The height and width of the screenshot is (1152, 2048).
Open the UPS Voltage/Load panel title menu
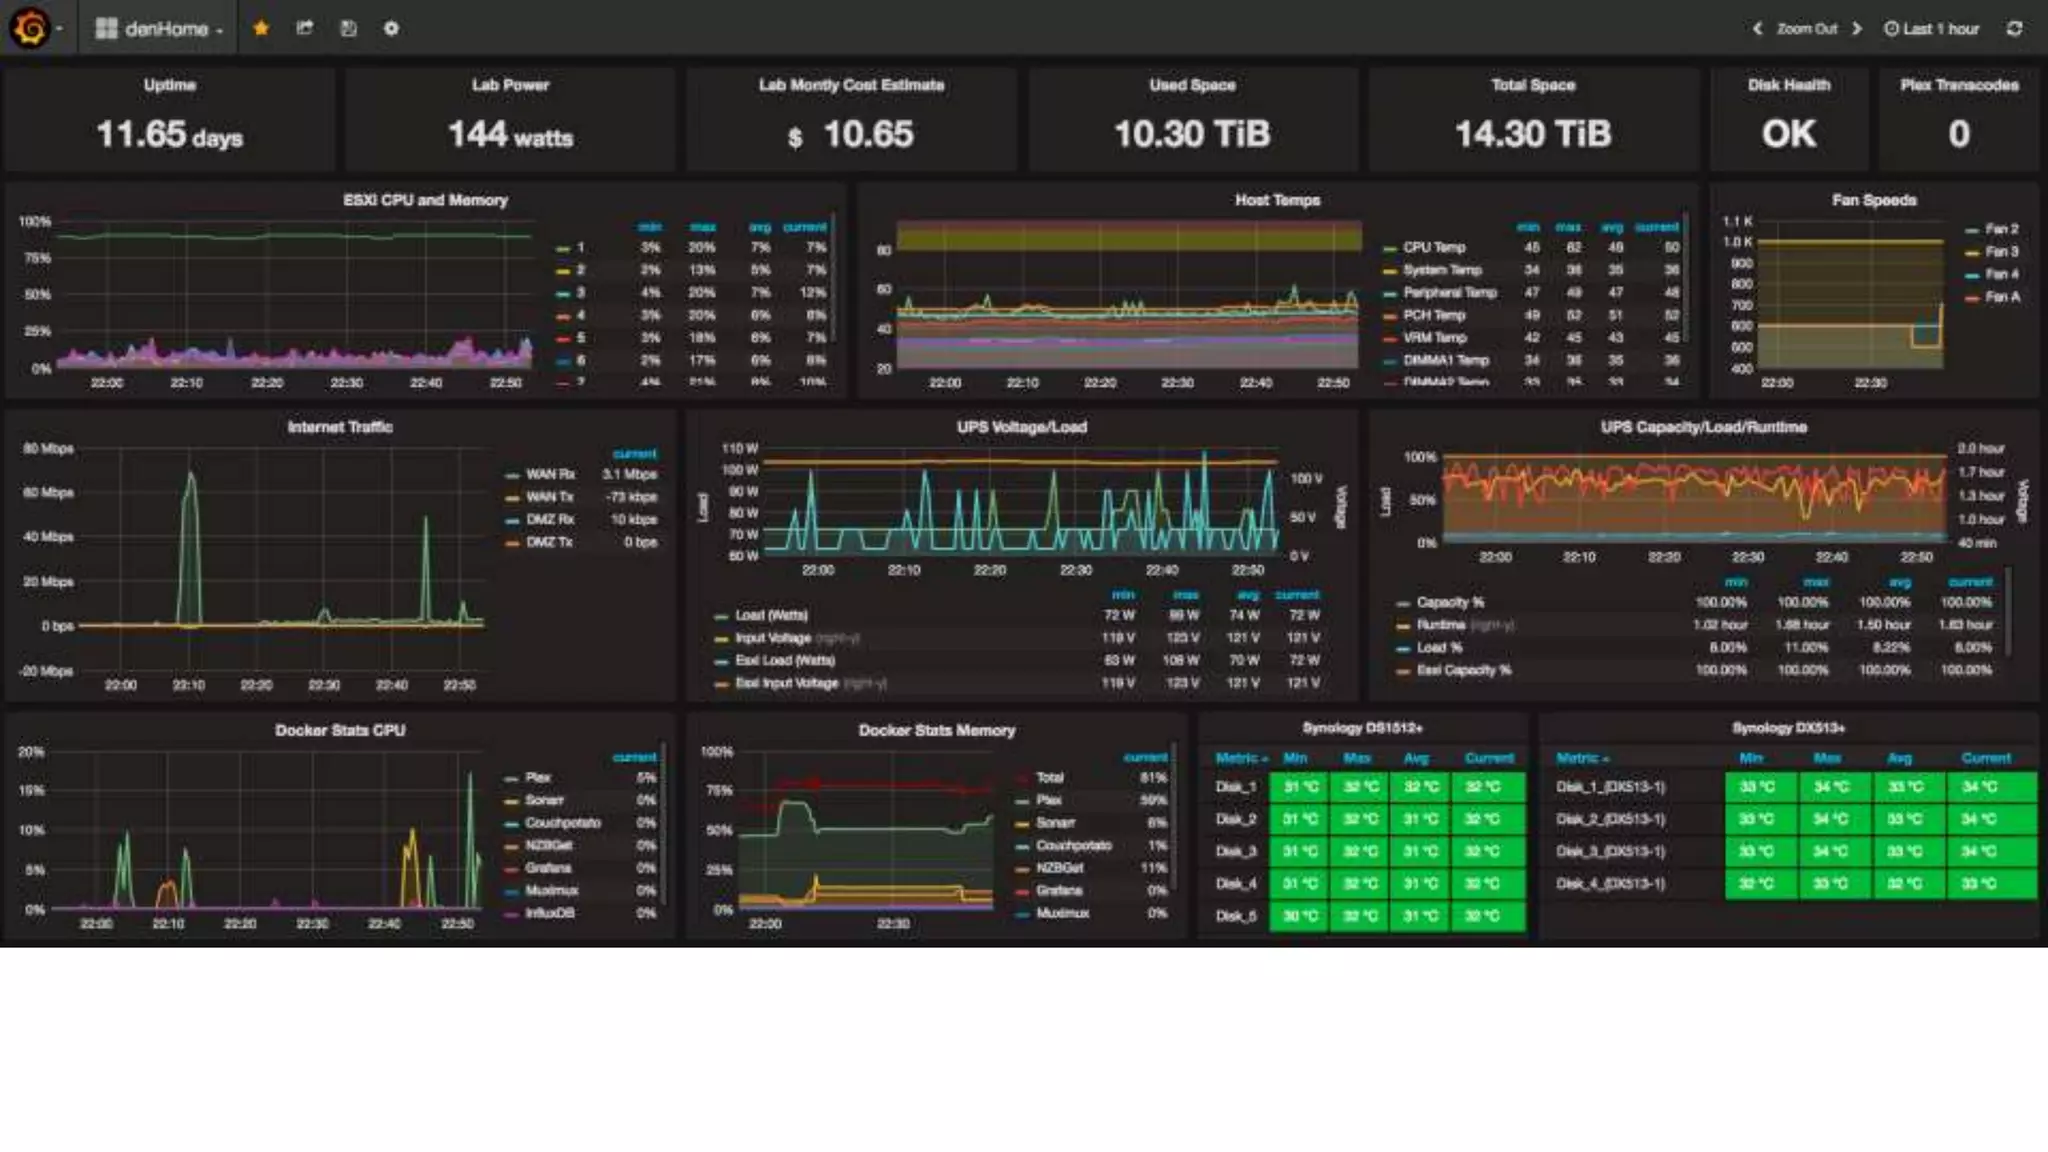[x=1021, y=427]
